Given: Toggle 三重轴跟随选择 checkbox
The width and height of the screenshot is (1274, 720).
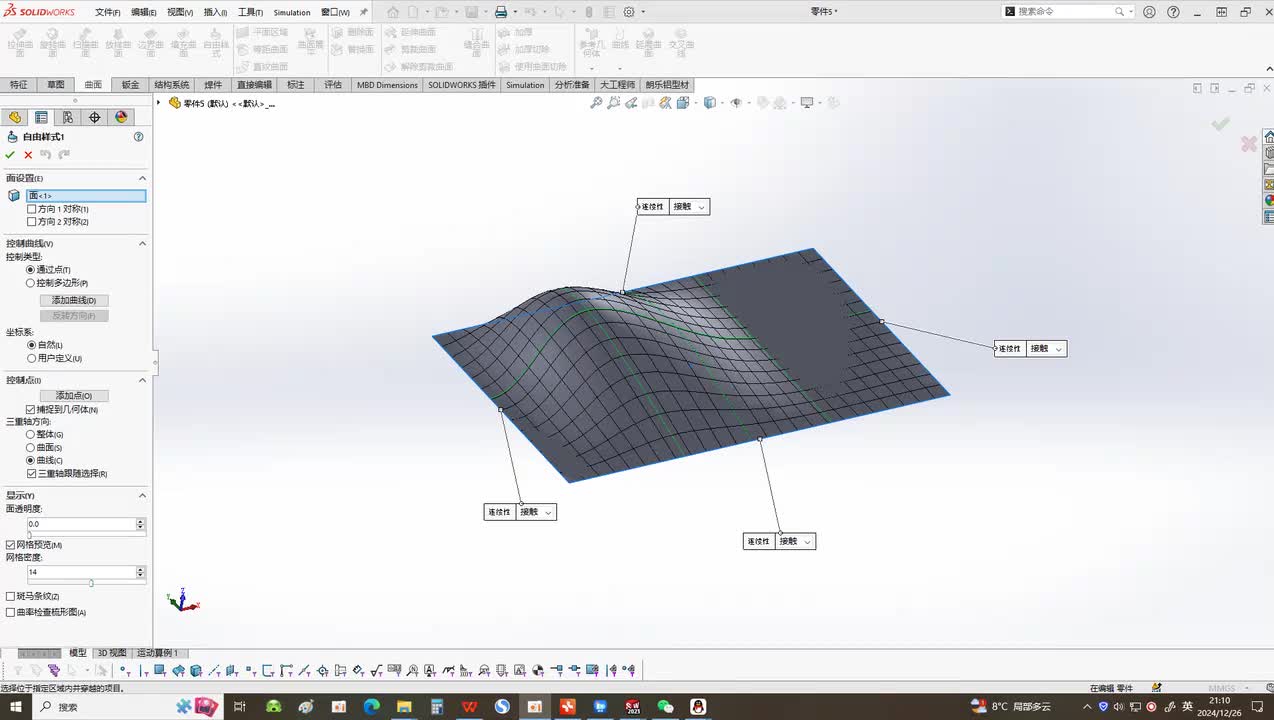Looking at the screenshot, I should pos(31,474).
